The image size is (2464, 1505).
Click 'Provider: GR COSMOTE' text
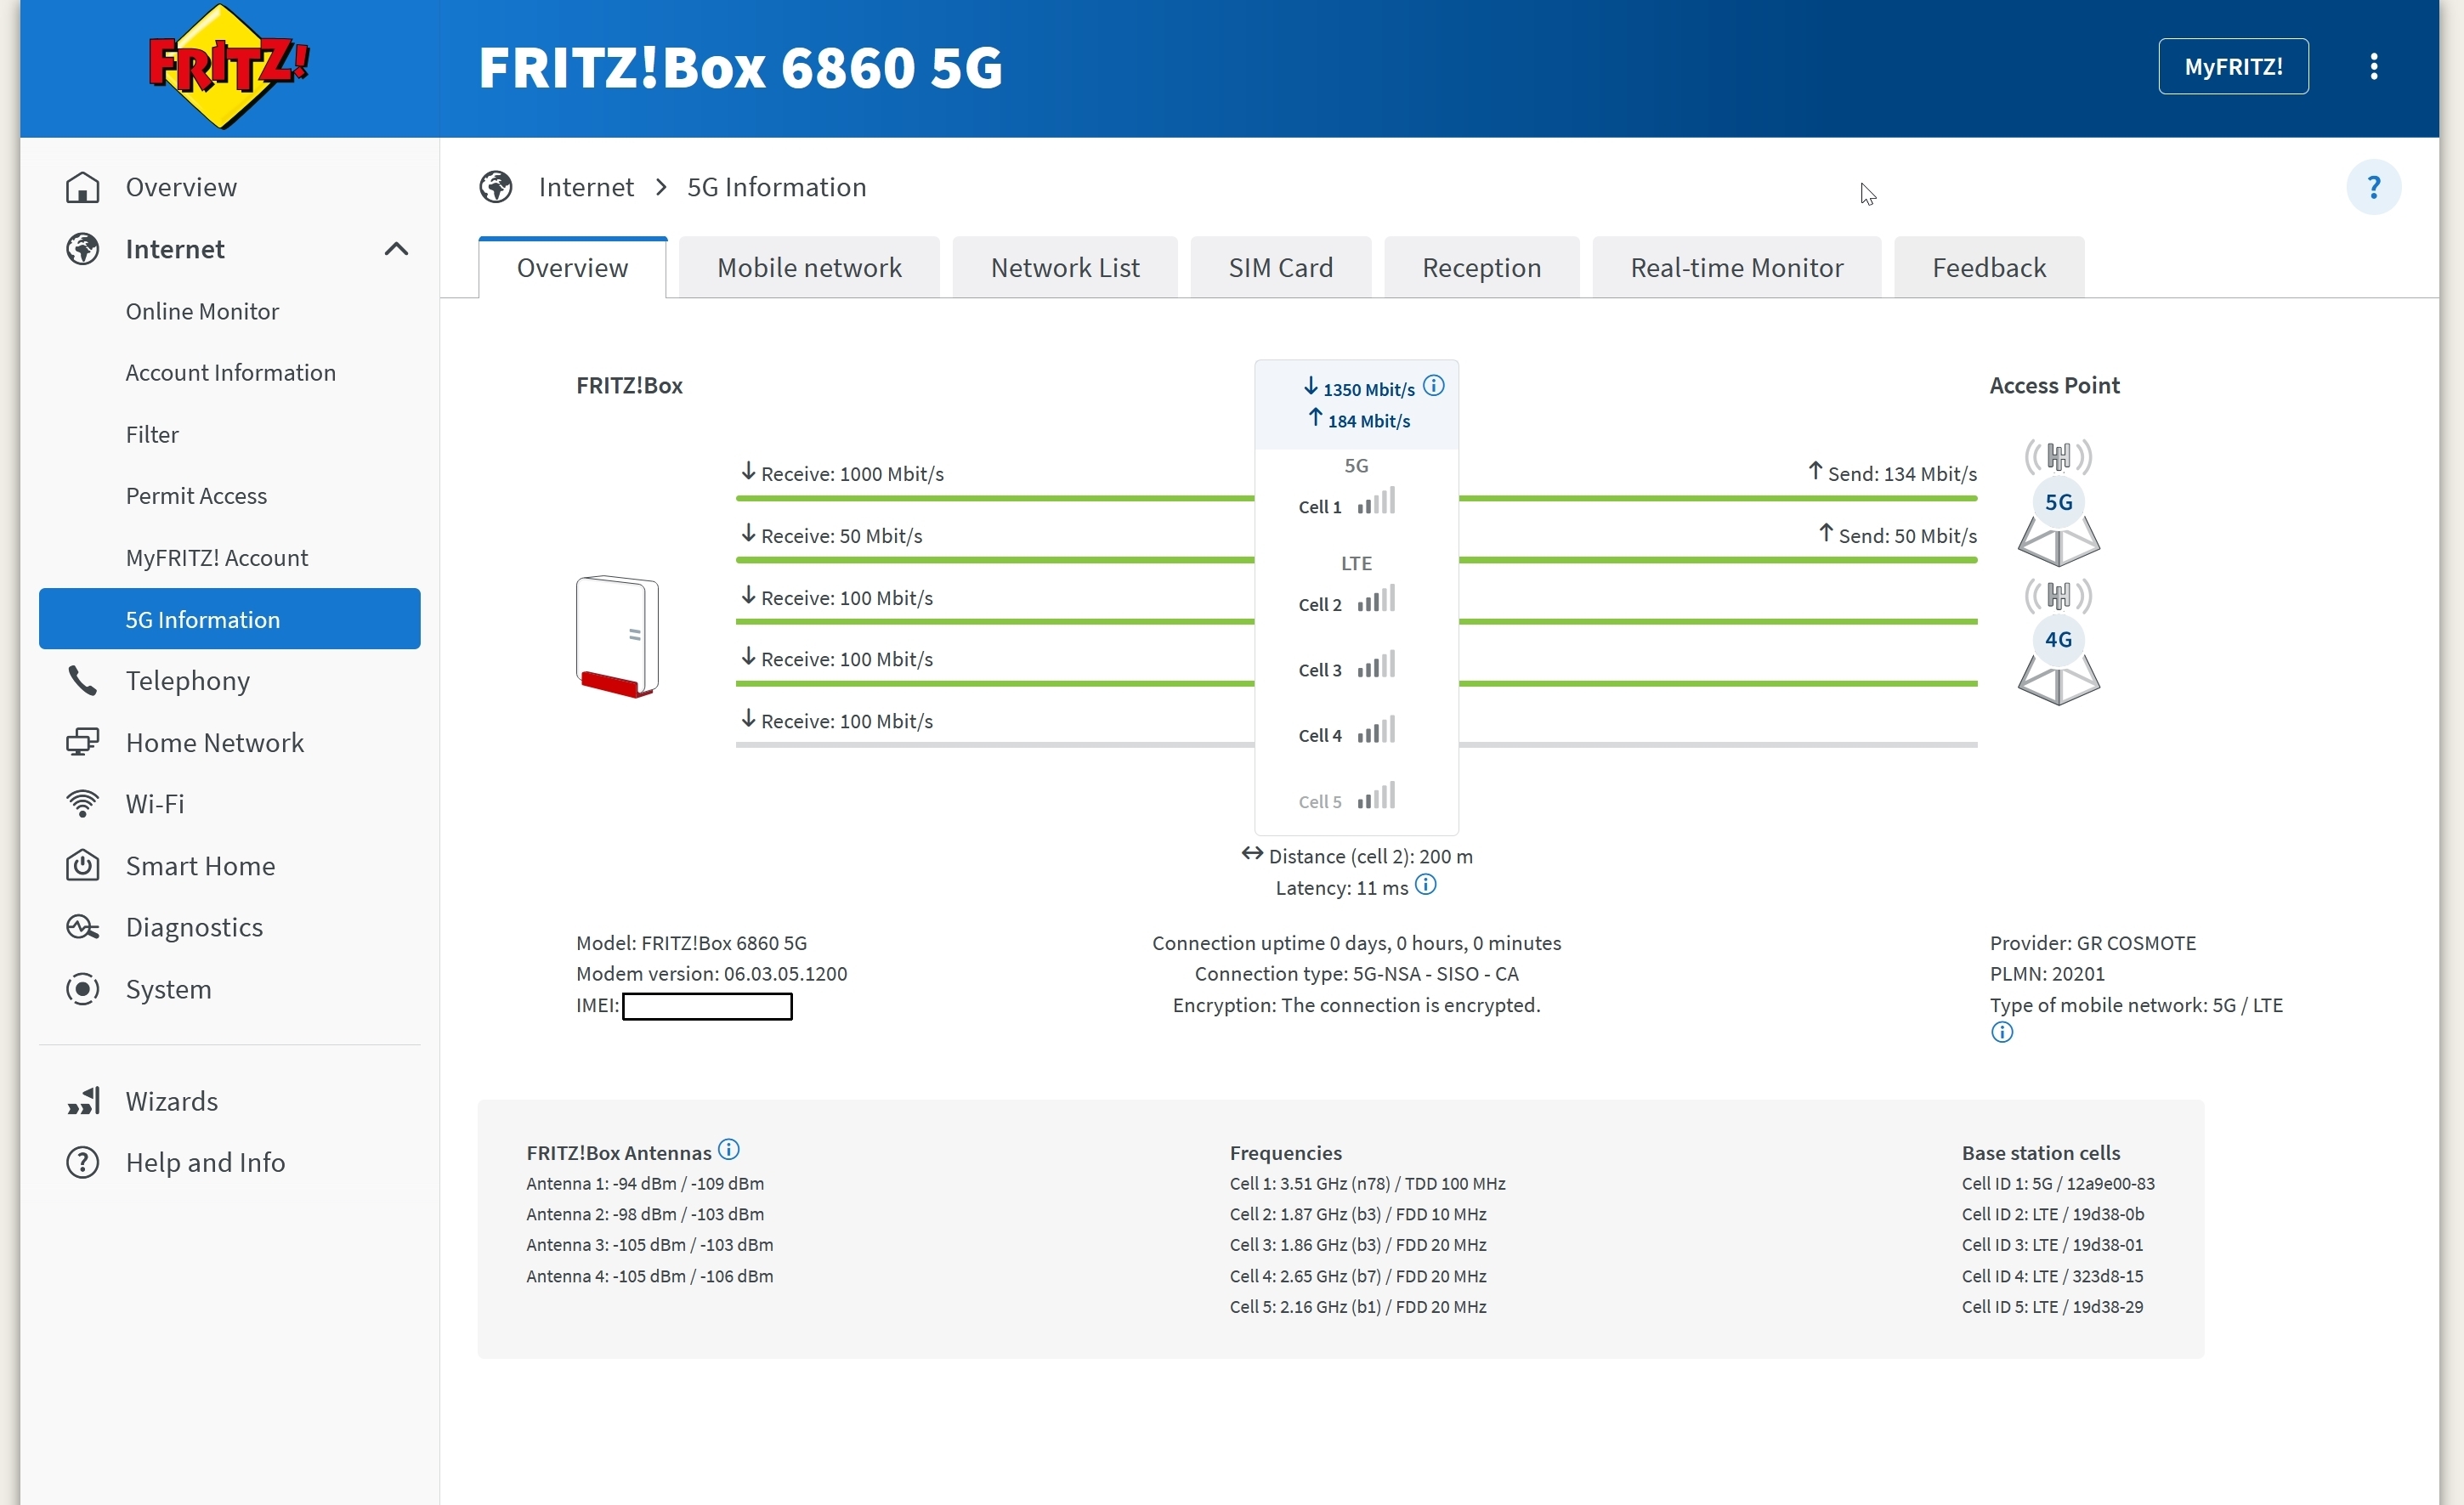coord(2093,943)
